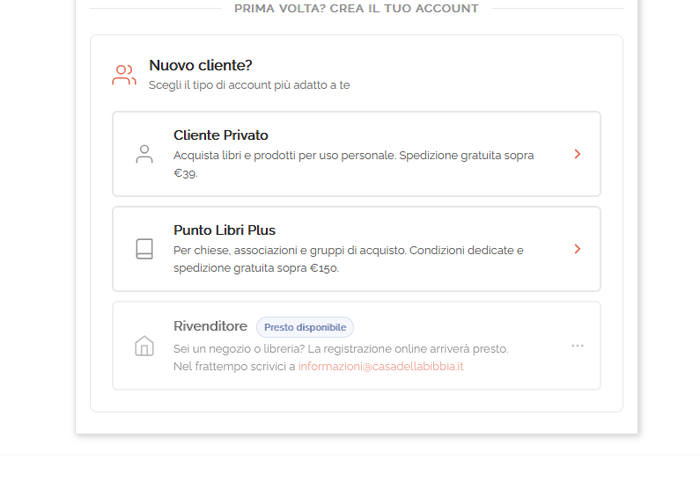Click the 'Per chiese, associazioni e gruppi di acquisto' description

coord(290,250)
